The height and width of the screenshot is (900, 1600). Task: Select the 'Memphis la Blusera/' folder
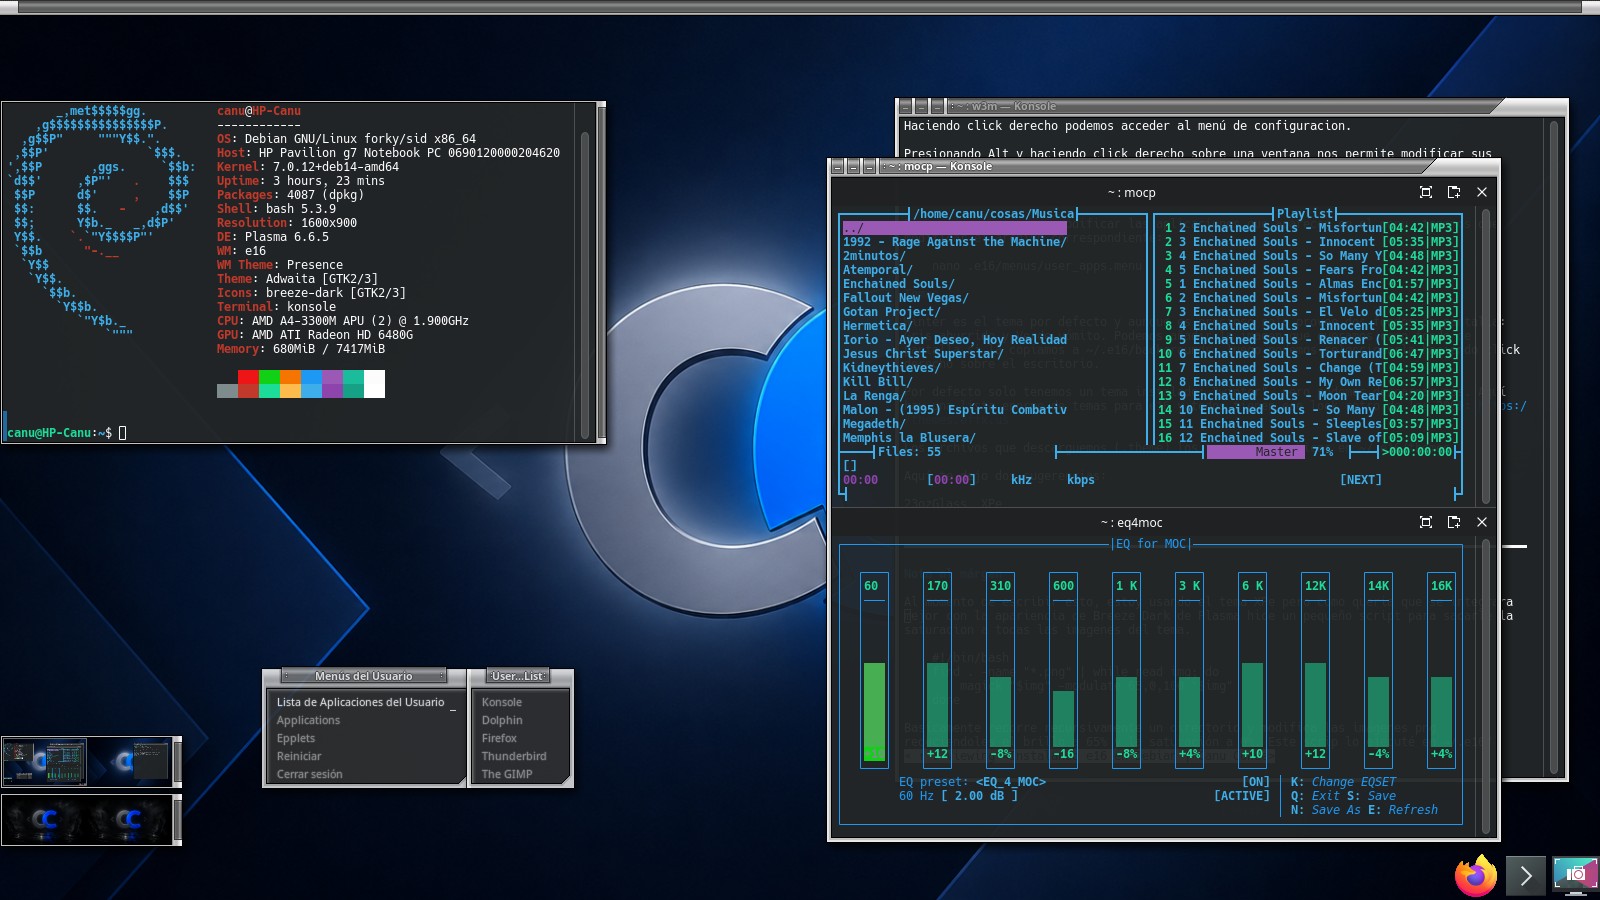[909, 438]
